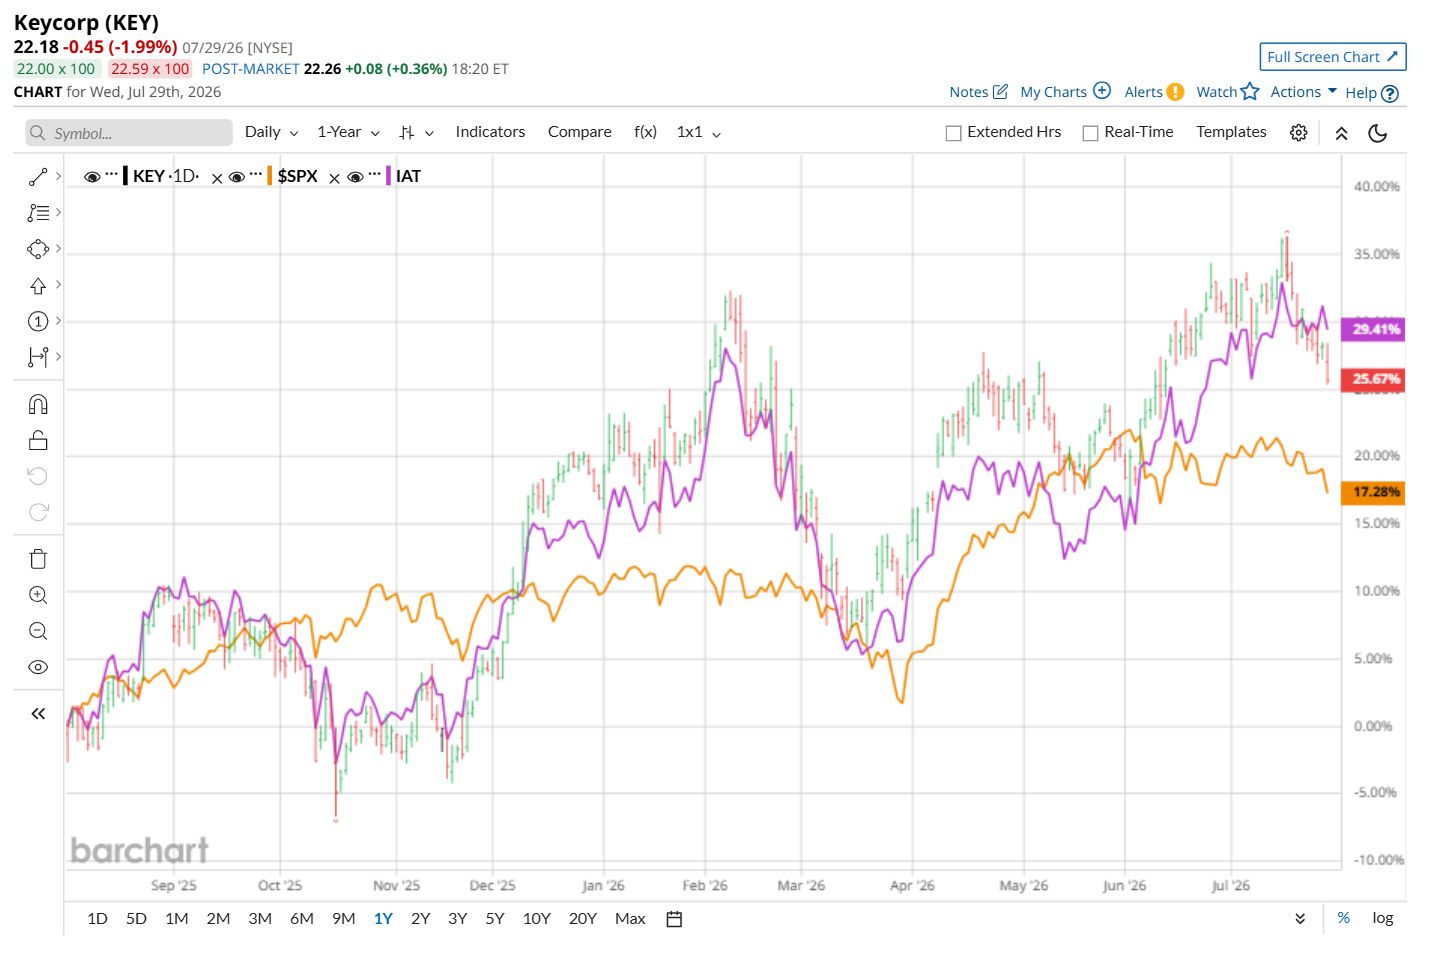
Task: Zoom in on the chart
Action: (x=38, y=595)
